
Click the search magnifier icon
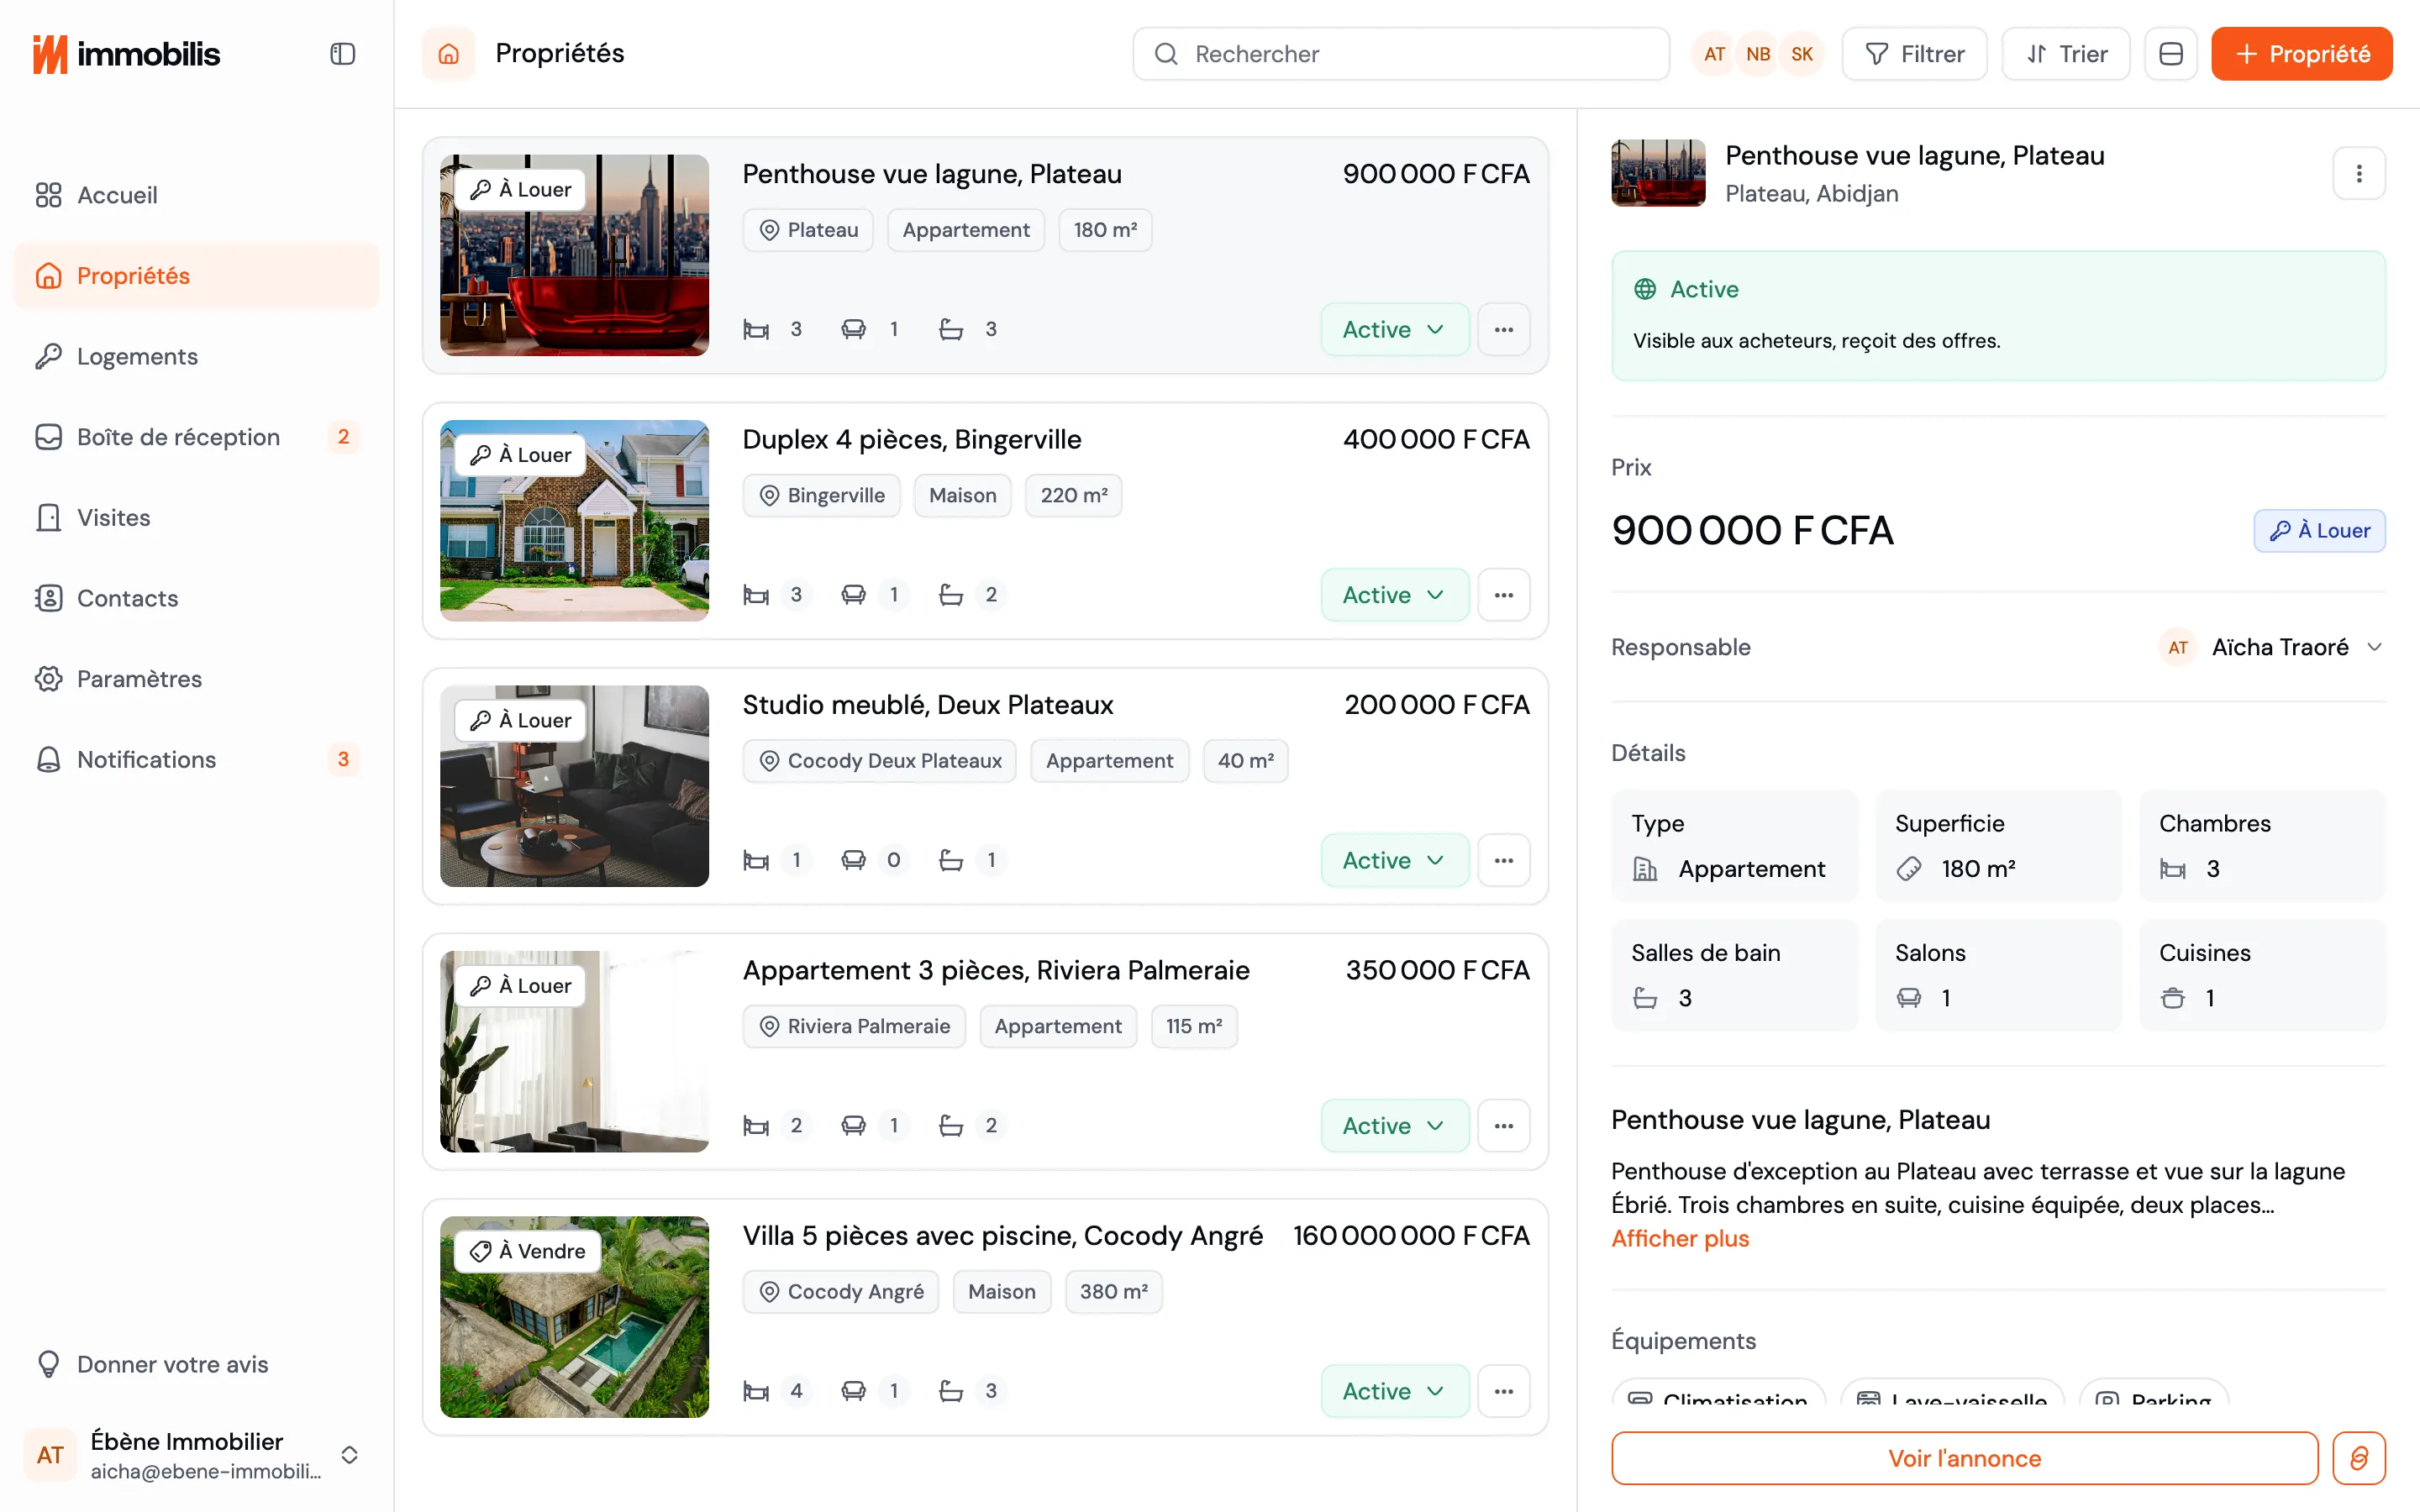coord(1166,54)
